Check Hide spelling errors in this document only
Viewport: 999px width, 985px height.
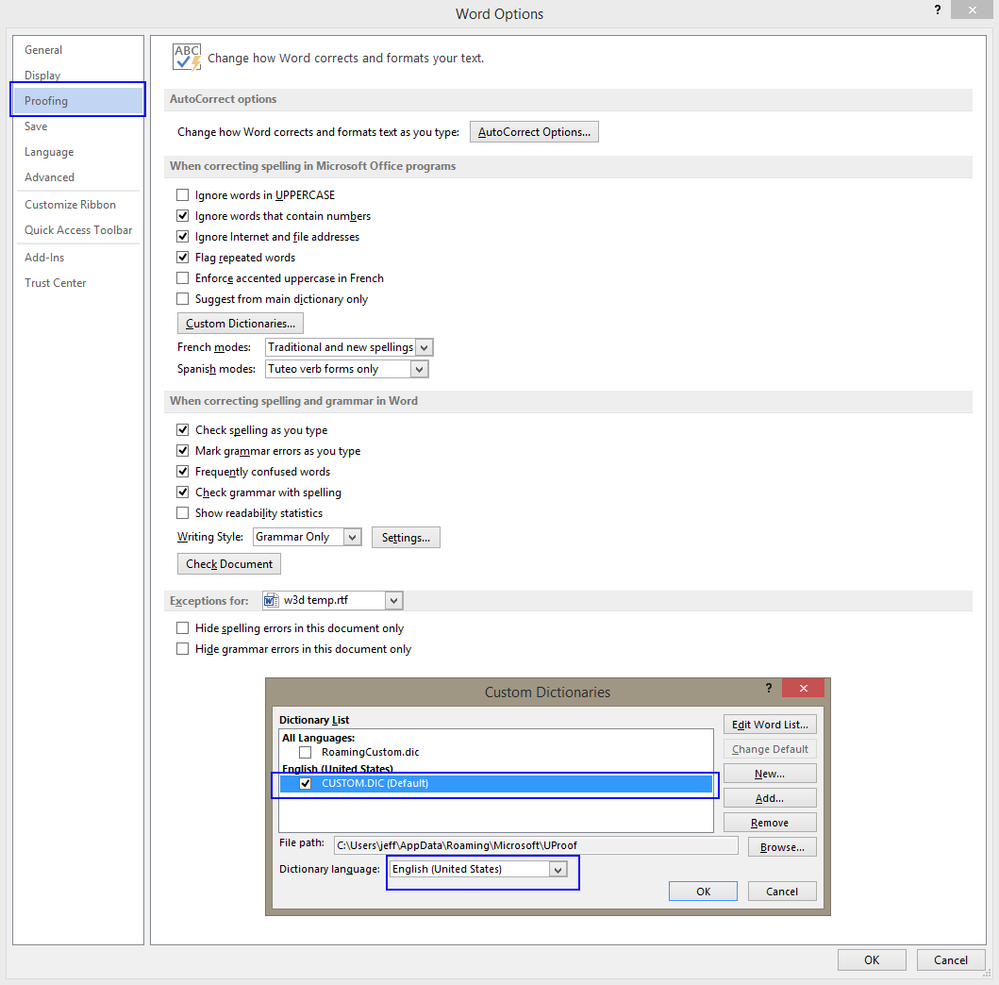pyautogui.click(x=183, y=628)
